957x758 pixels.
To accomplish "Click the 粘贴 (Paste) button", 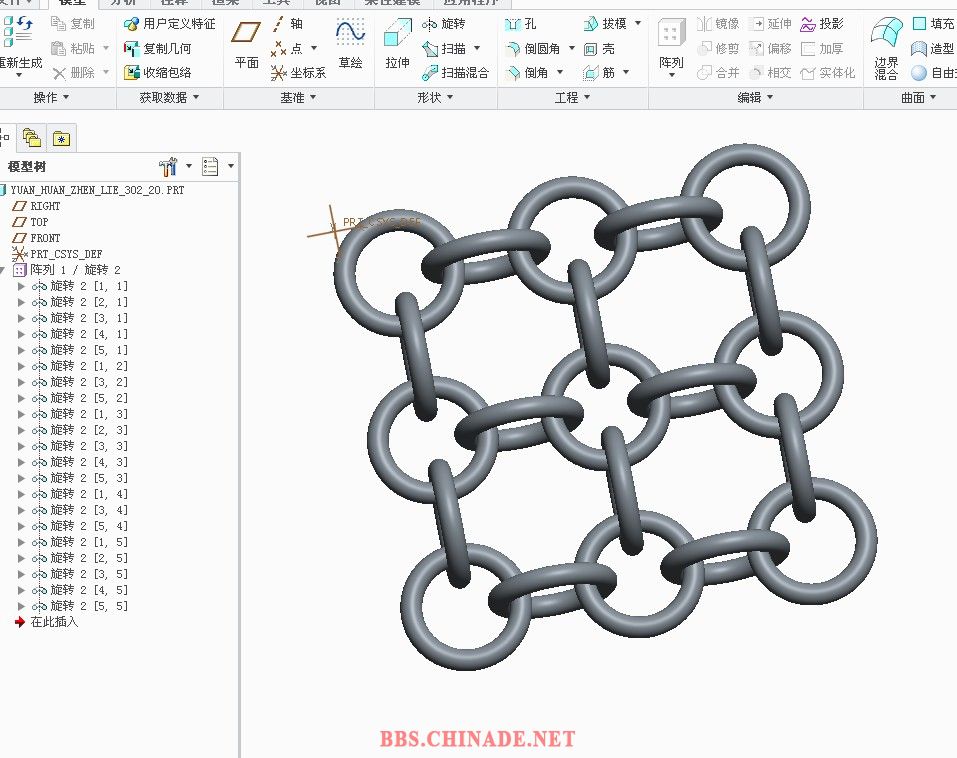I will 73,48.
